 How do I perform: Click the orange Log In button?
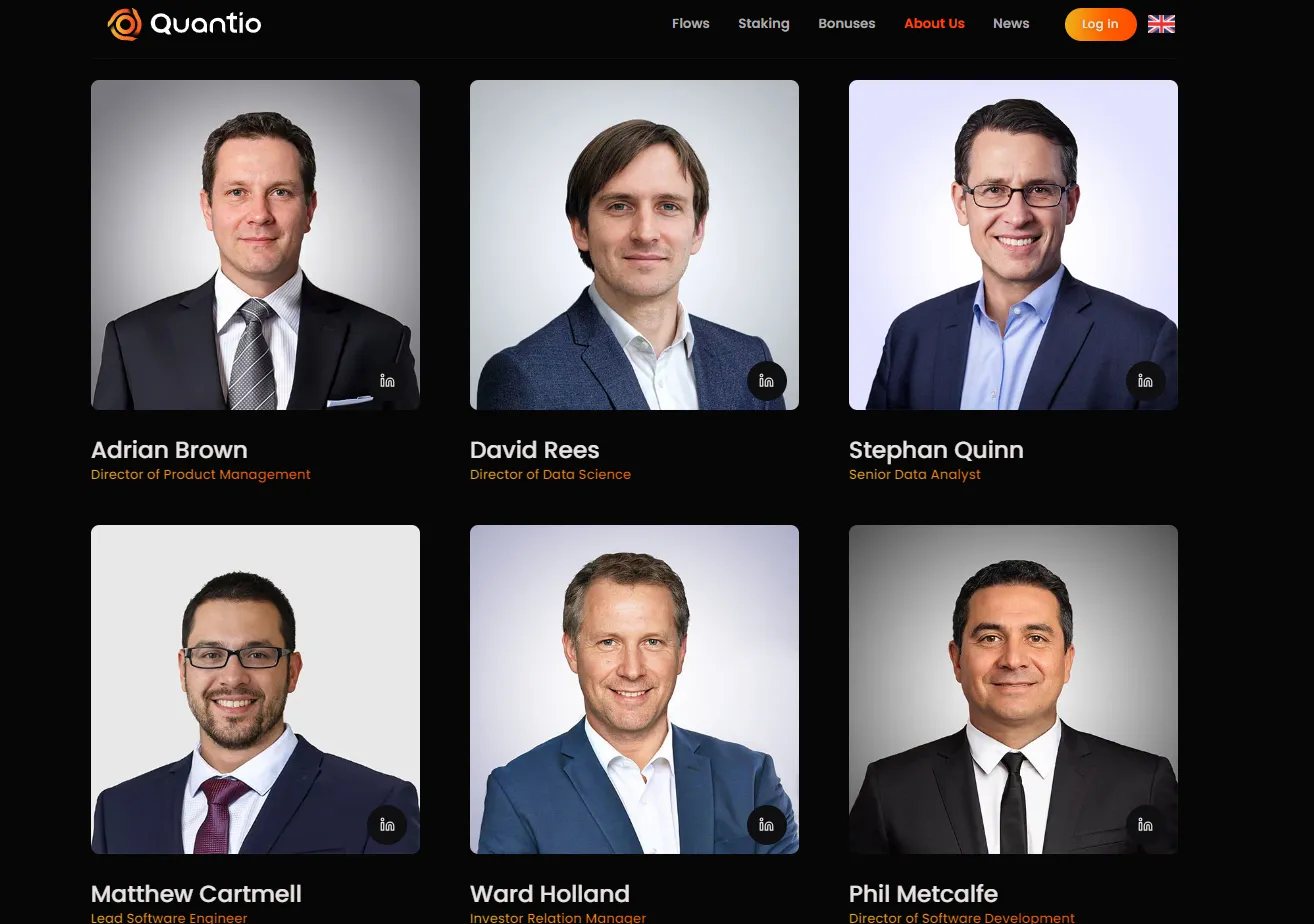pyautogui.click(x=1100, y=24)
